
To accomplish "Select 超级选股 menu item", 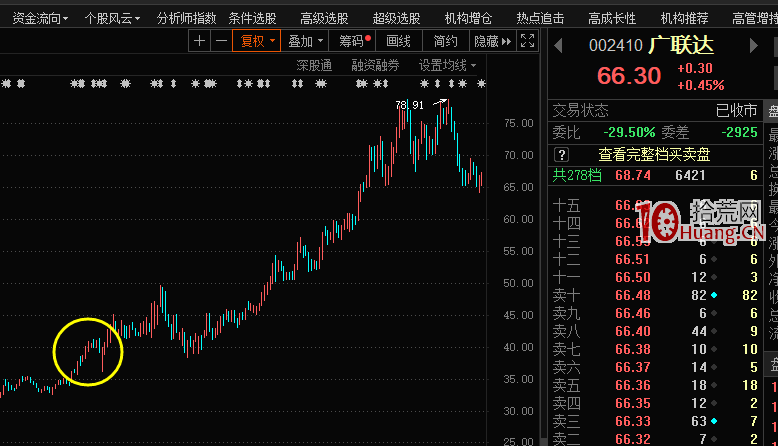I will pos(396,18).
